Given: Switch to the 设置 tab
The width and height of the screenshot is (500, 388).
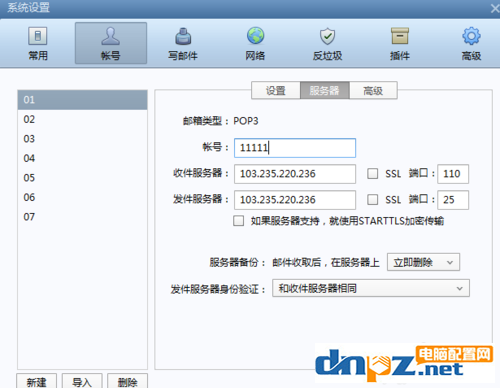Looking at the screenshot, I should click(276, 90).
